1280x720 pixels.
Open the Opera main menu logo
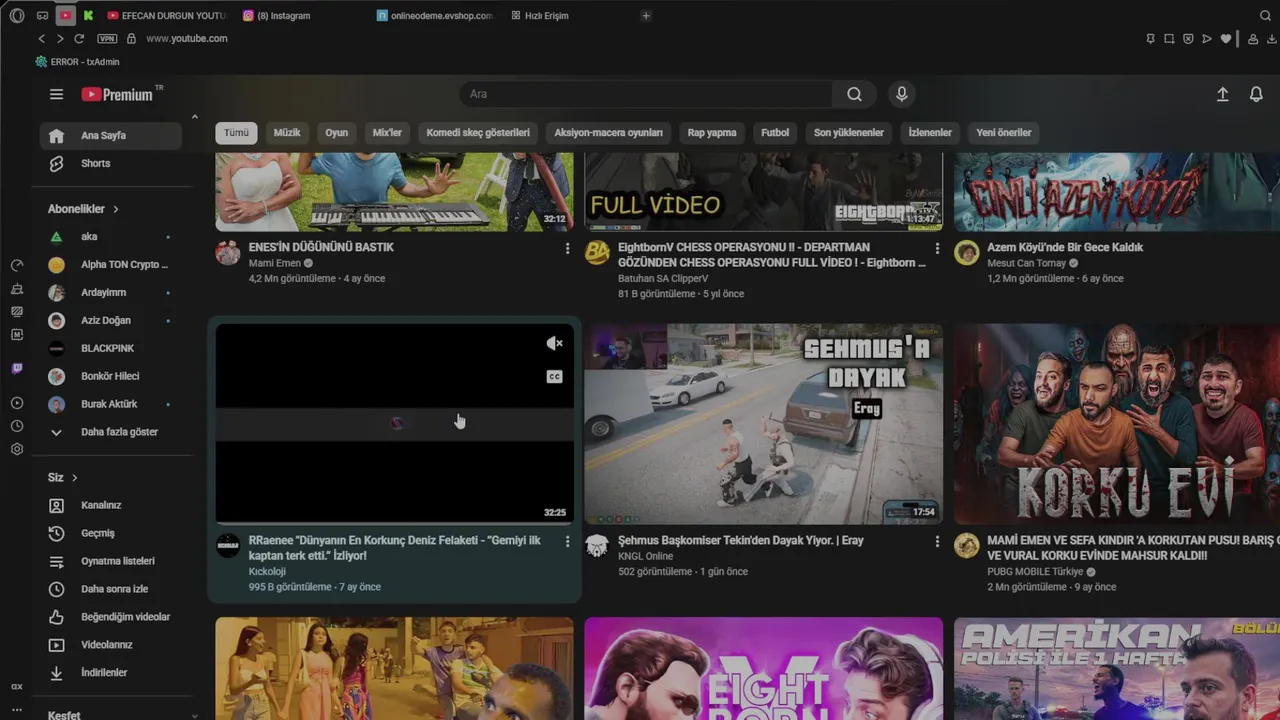17,15
